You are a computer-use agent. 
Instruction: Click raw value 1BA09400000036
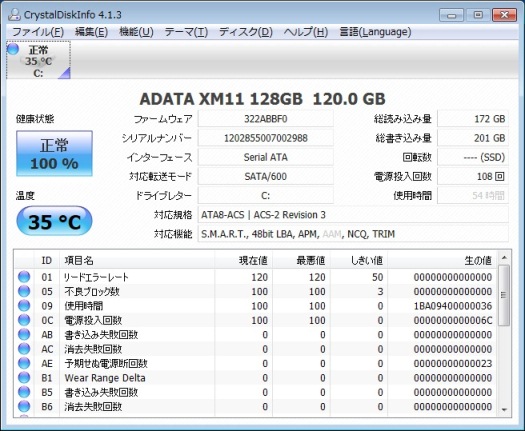[453, 306]
